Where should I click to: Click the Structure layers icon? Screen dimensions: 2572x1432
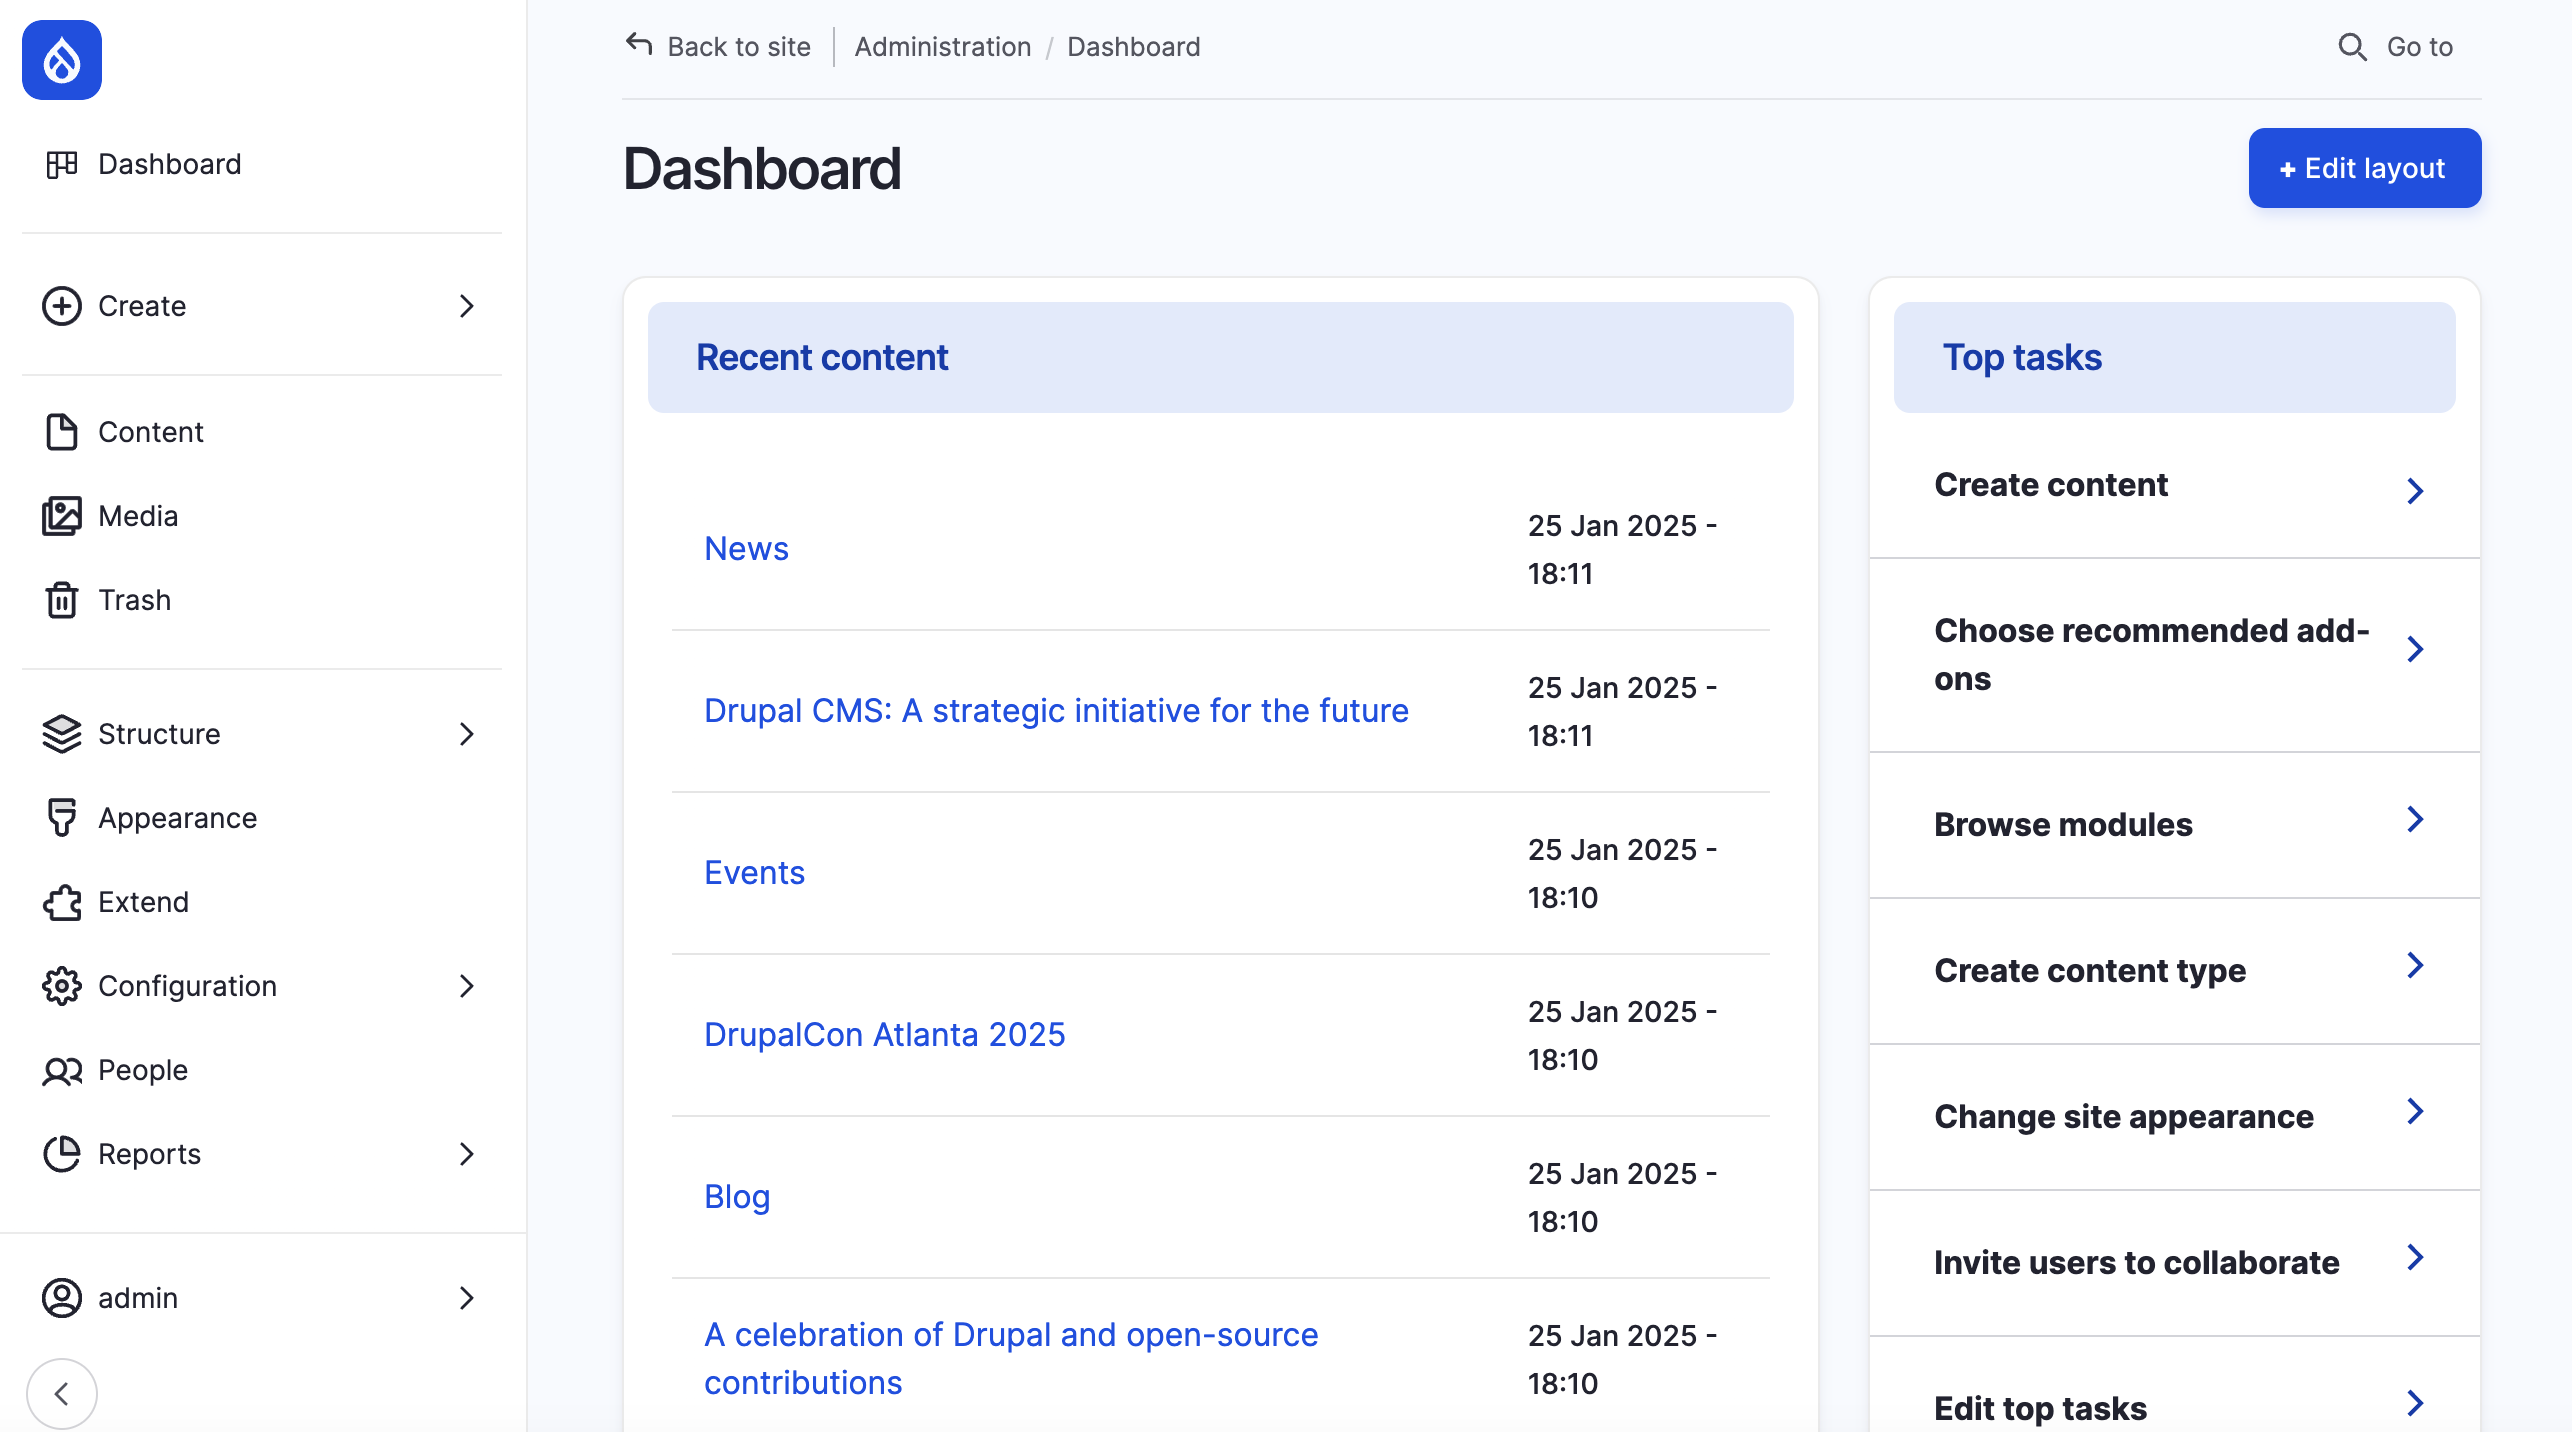63,732
